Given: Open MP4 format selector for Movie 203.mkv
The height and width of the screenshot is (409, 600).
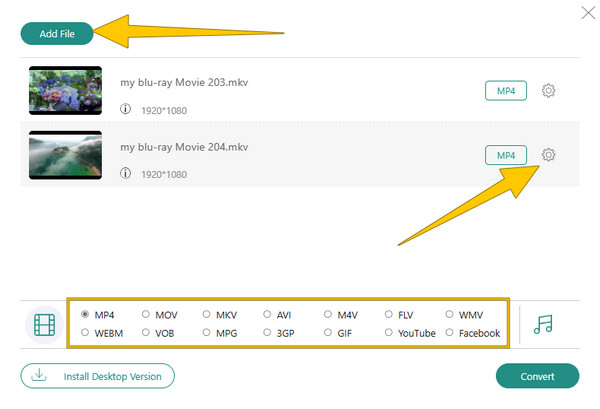Looking at the screenshot, I should click(506, 91).
